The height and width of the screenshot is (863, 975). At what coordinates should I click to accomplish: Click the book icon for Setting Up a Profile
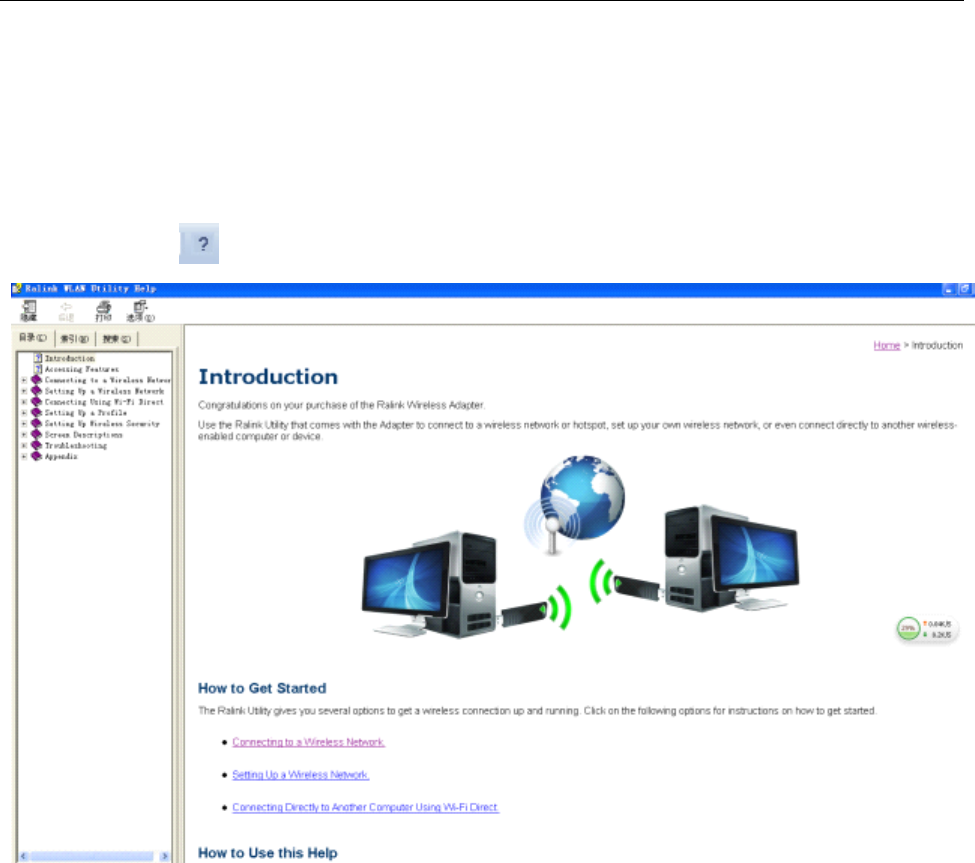pos(36,413)
